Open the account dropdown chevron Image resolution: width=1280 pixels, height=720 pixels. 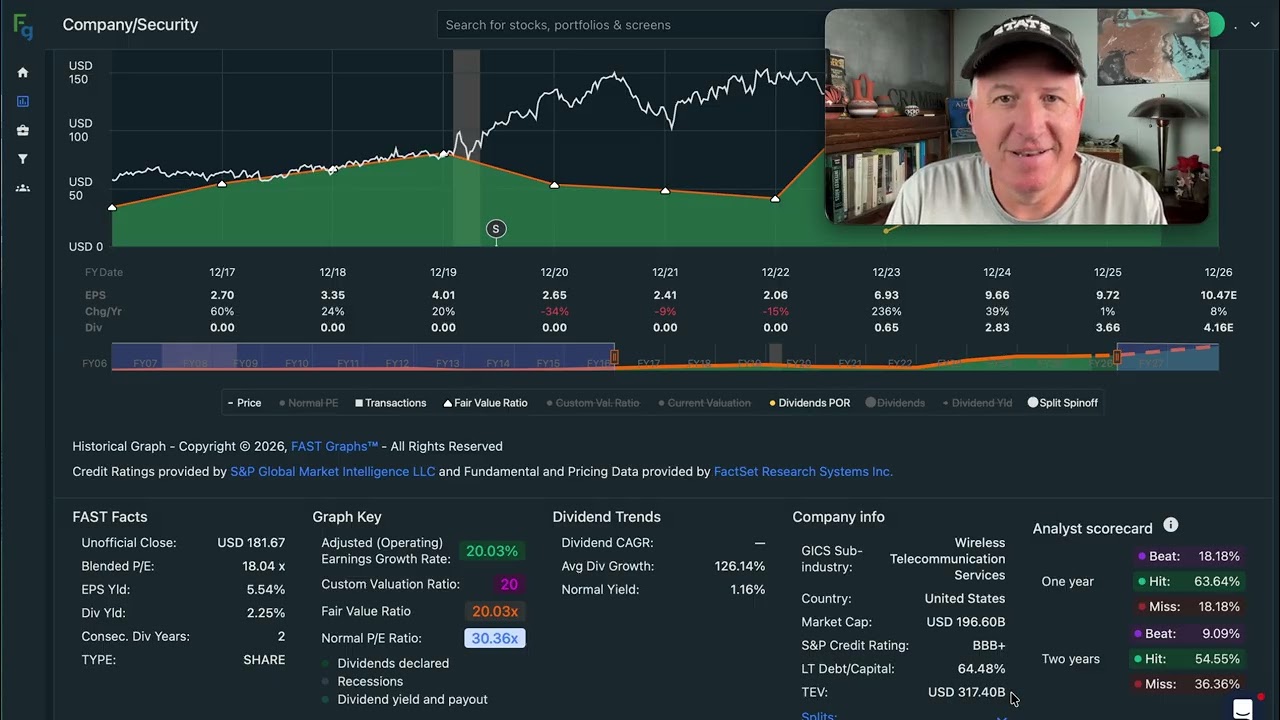(x=1255, y=25)
